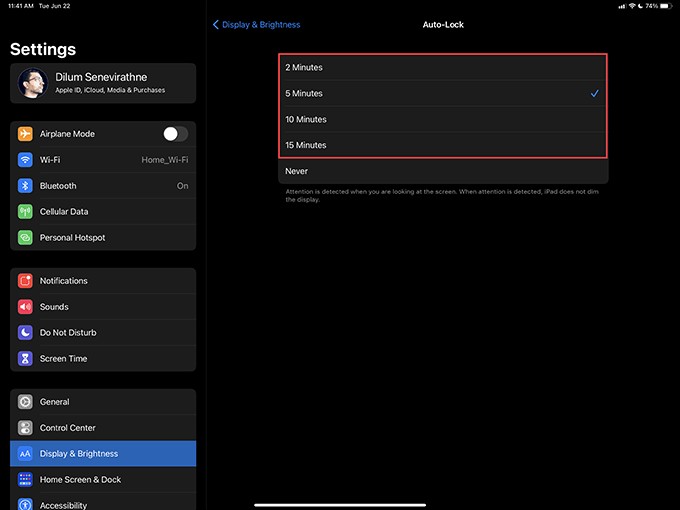
Task: Open General settings
Action: coord(103,402)
